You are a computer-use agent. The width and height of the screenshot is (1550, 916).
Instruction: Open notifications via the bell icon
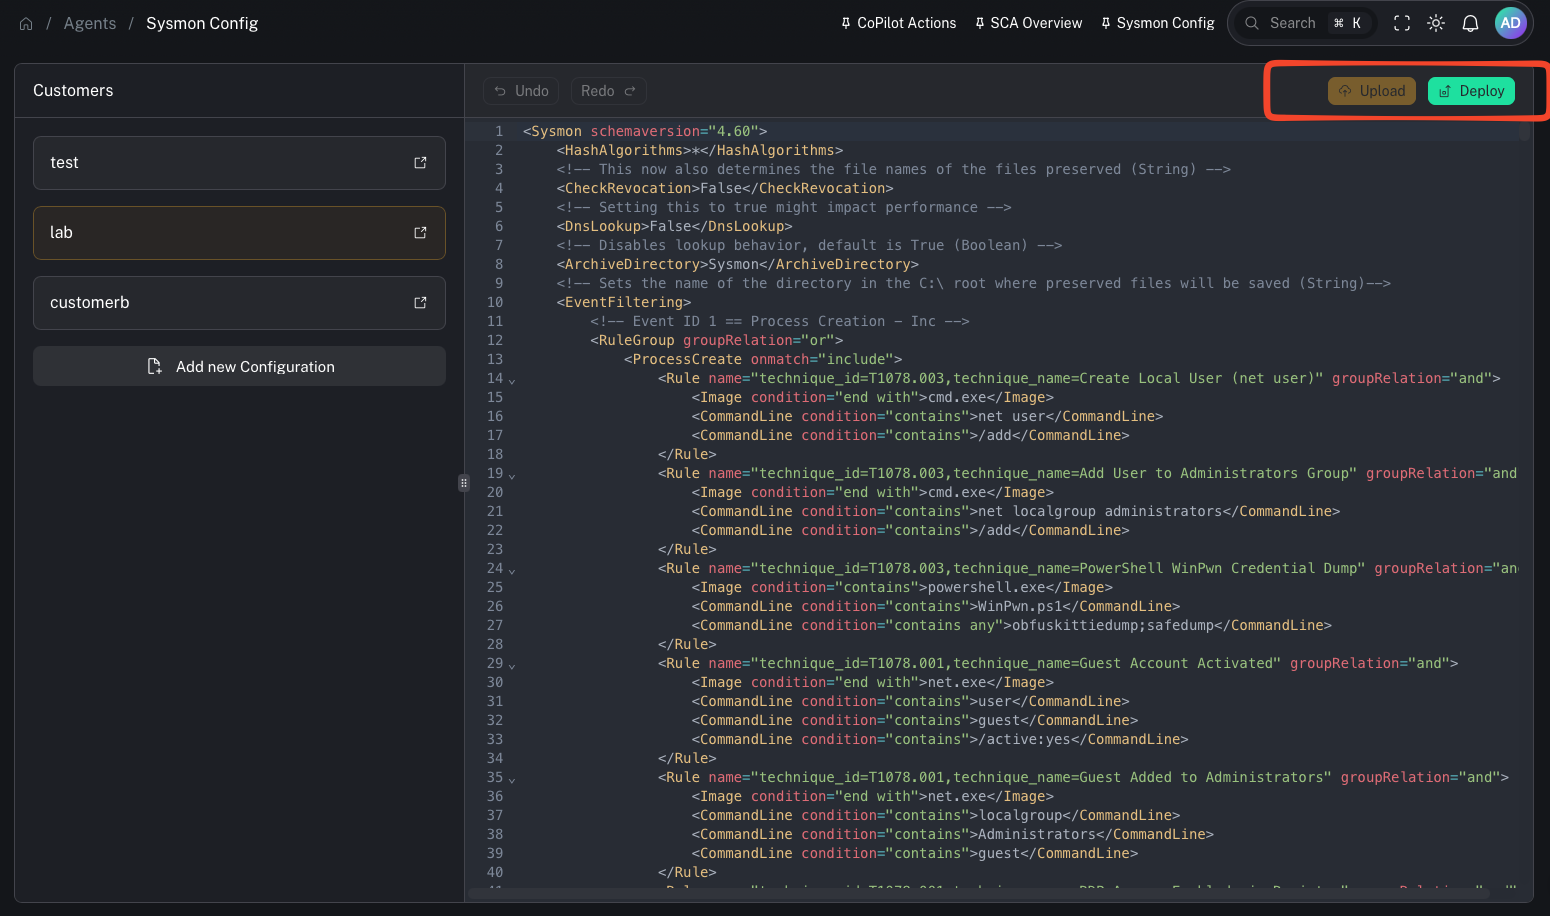1470,22
